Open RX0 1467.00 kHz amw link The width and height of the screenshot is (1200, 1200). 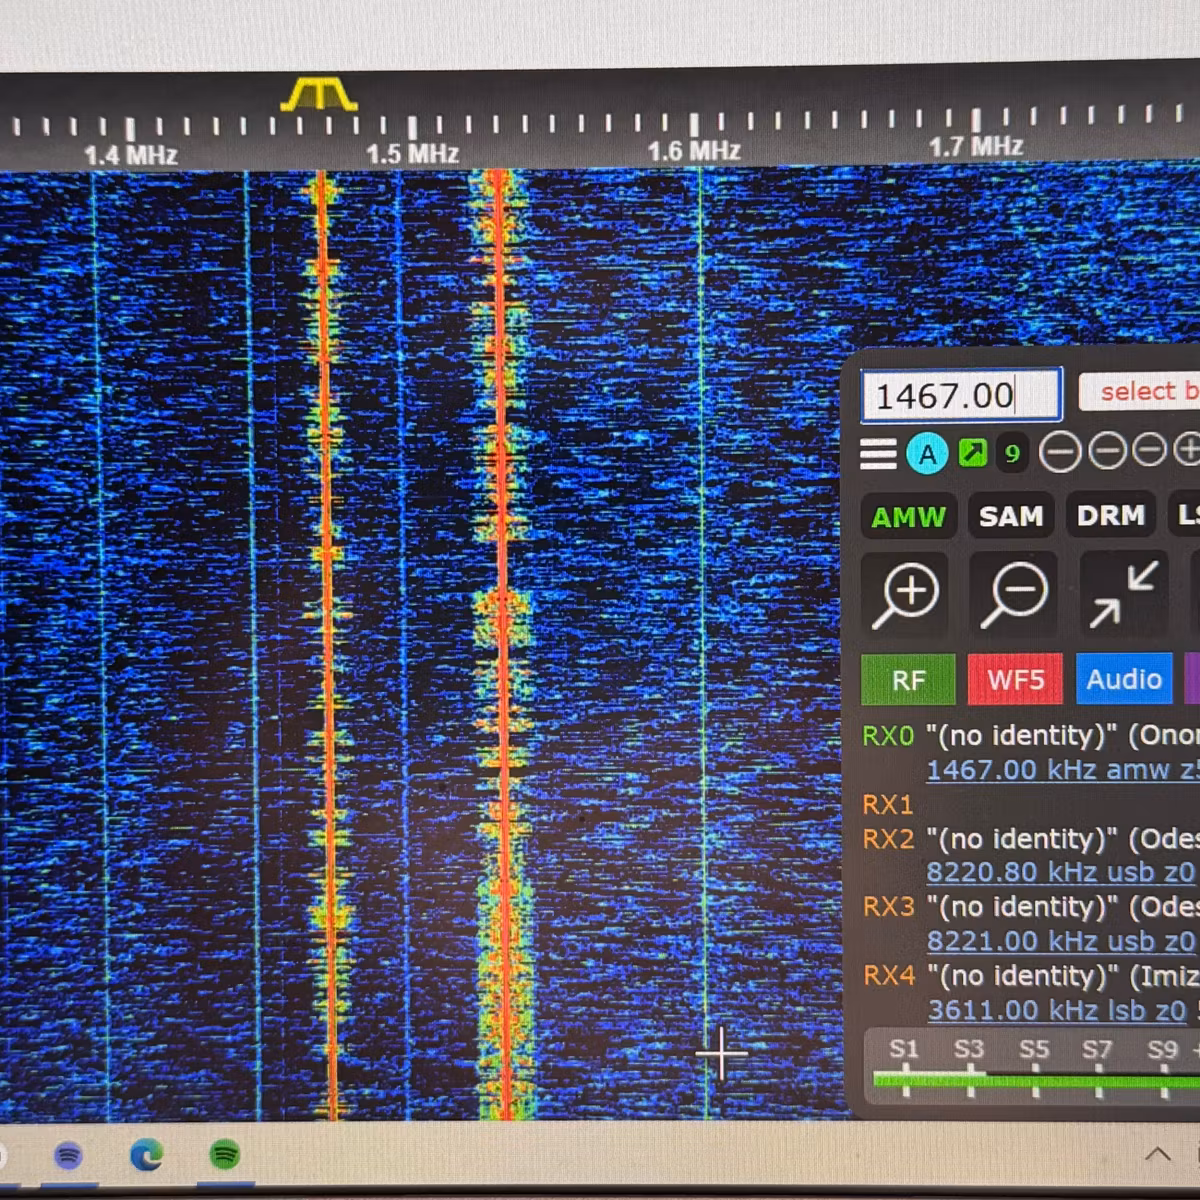click(x=1062, y=770)
